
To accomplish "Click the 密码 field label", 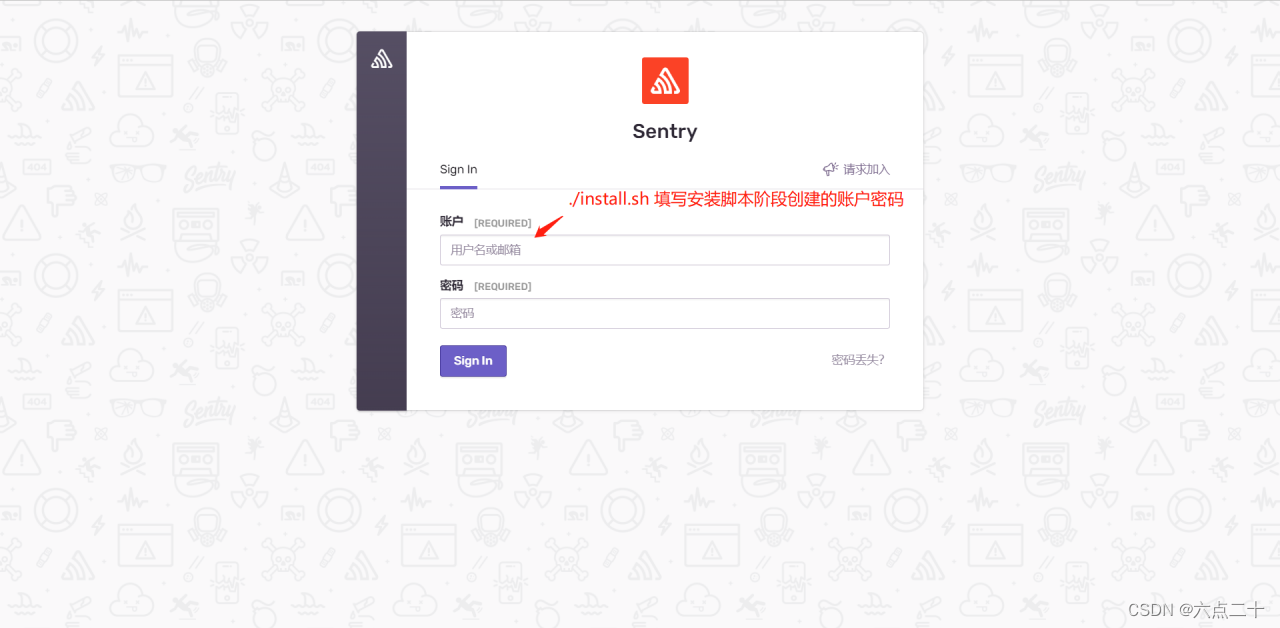I will (x=452, y=285).
